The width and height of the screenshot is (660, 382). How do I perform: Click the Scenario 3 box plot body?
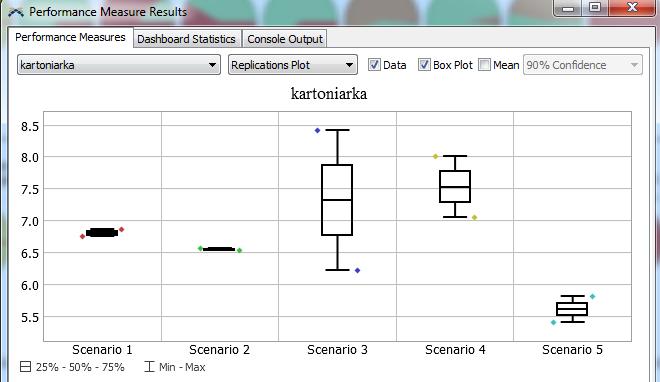pyautogui.click(x=337, y=200)
